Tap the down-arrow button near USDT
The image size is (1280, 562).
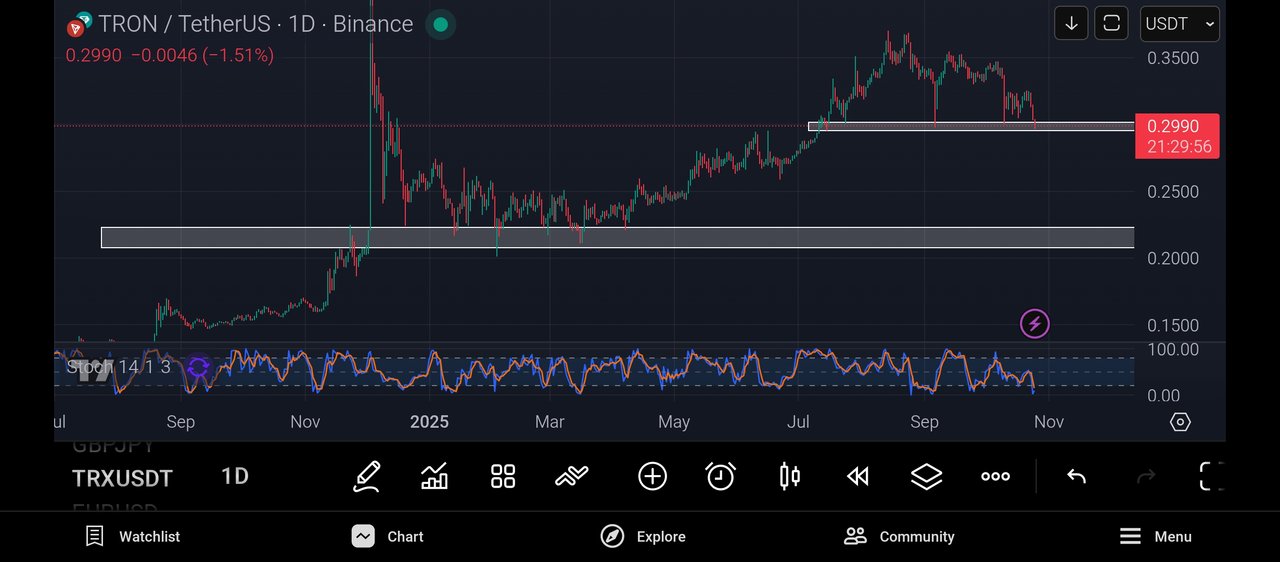1071,23
